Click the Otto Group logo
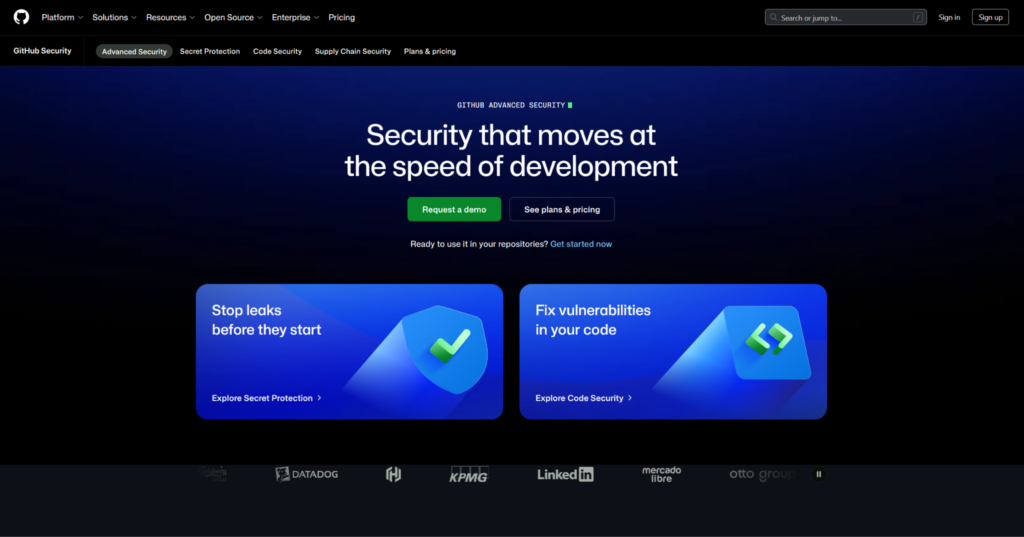Viewport: 1024px width, 537px height. [761, 474]
